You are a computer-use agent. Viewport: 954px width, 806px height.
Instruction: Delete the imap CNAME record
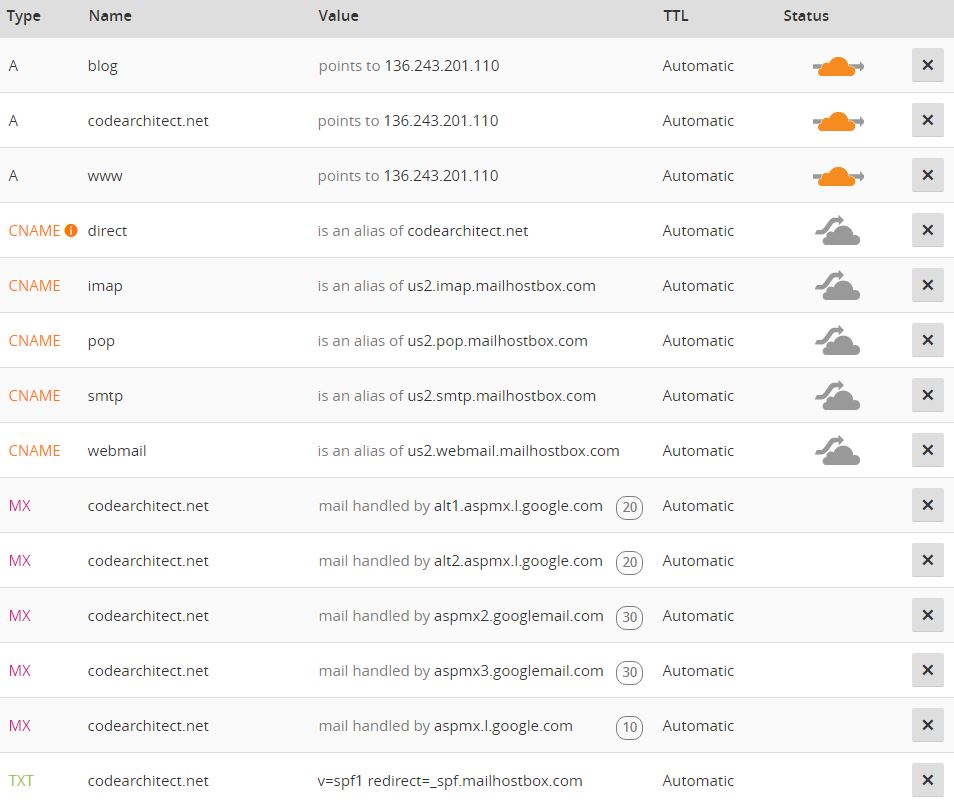tap(927, 285)
